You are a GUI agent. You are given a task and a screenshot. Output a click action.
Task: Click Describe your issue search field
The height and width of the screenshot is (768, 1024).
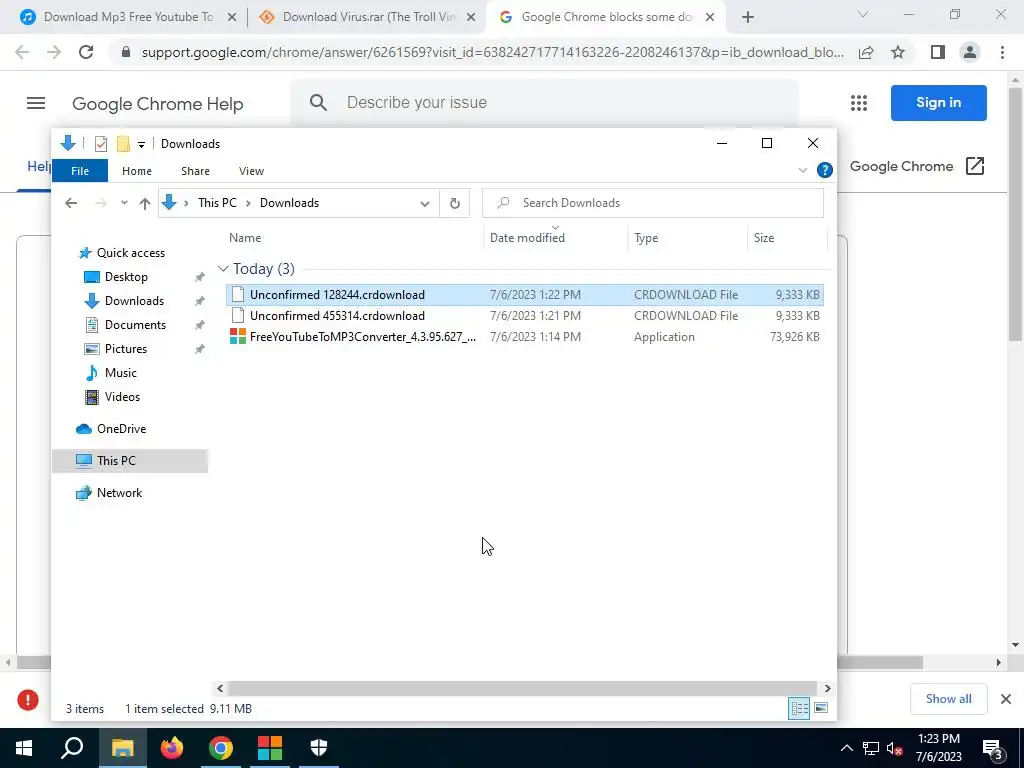tap(545, 103)
